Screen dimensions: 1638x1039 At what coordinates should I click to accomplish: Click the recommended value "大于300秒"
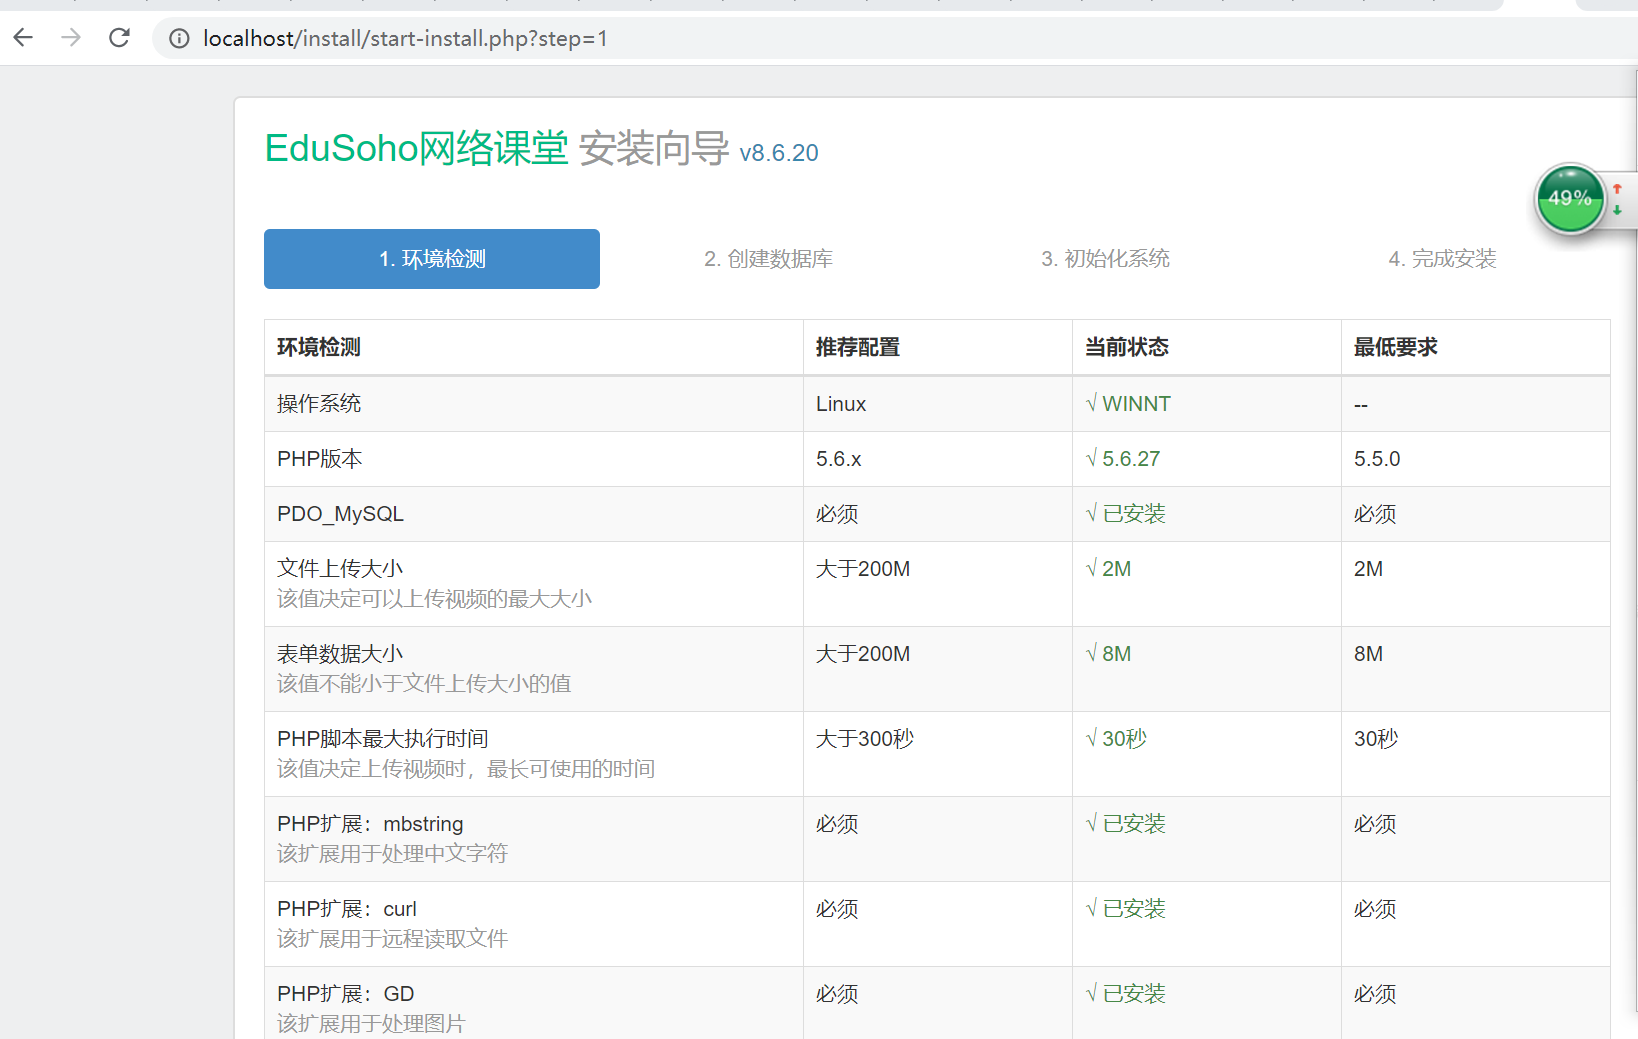pos(865,739)
